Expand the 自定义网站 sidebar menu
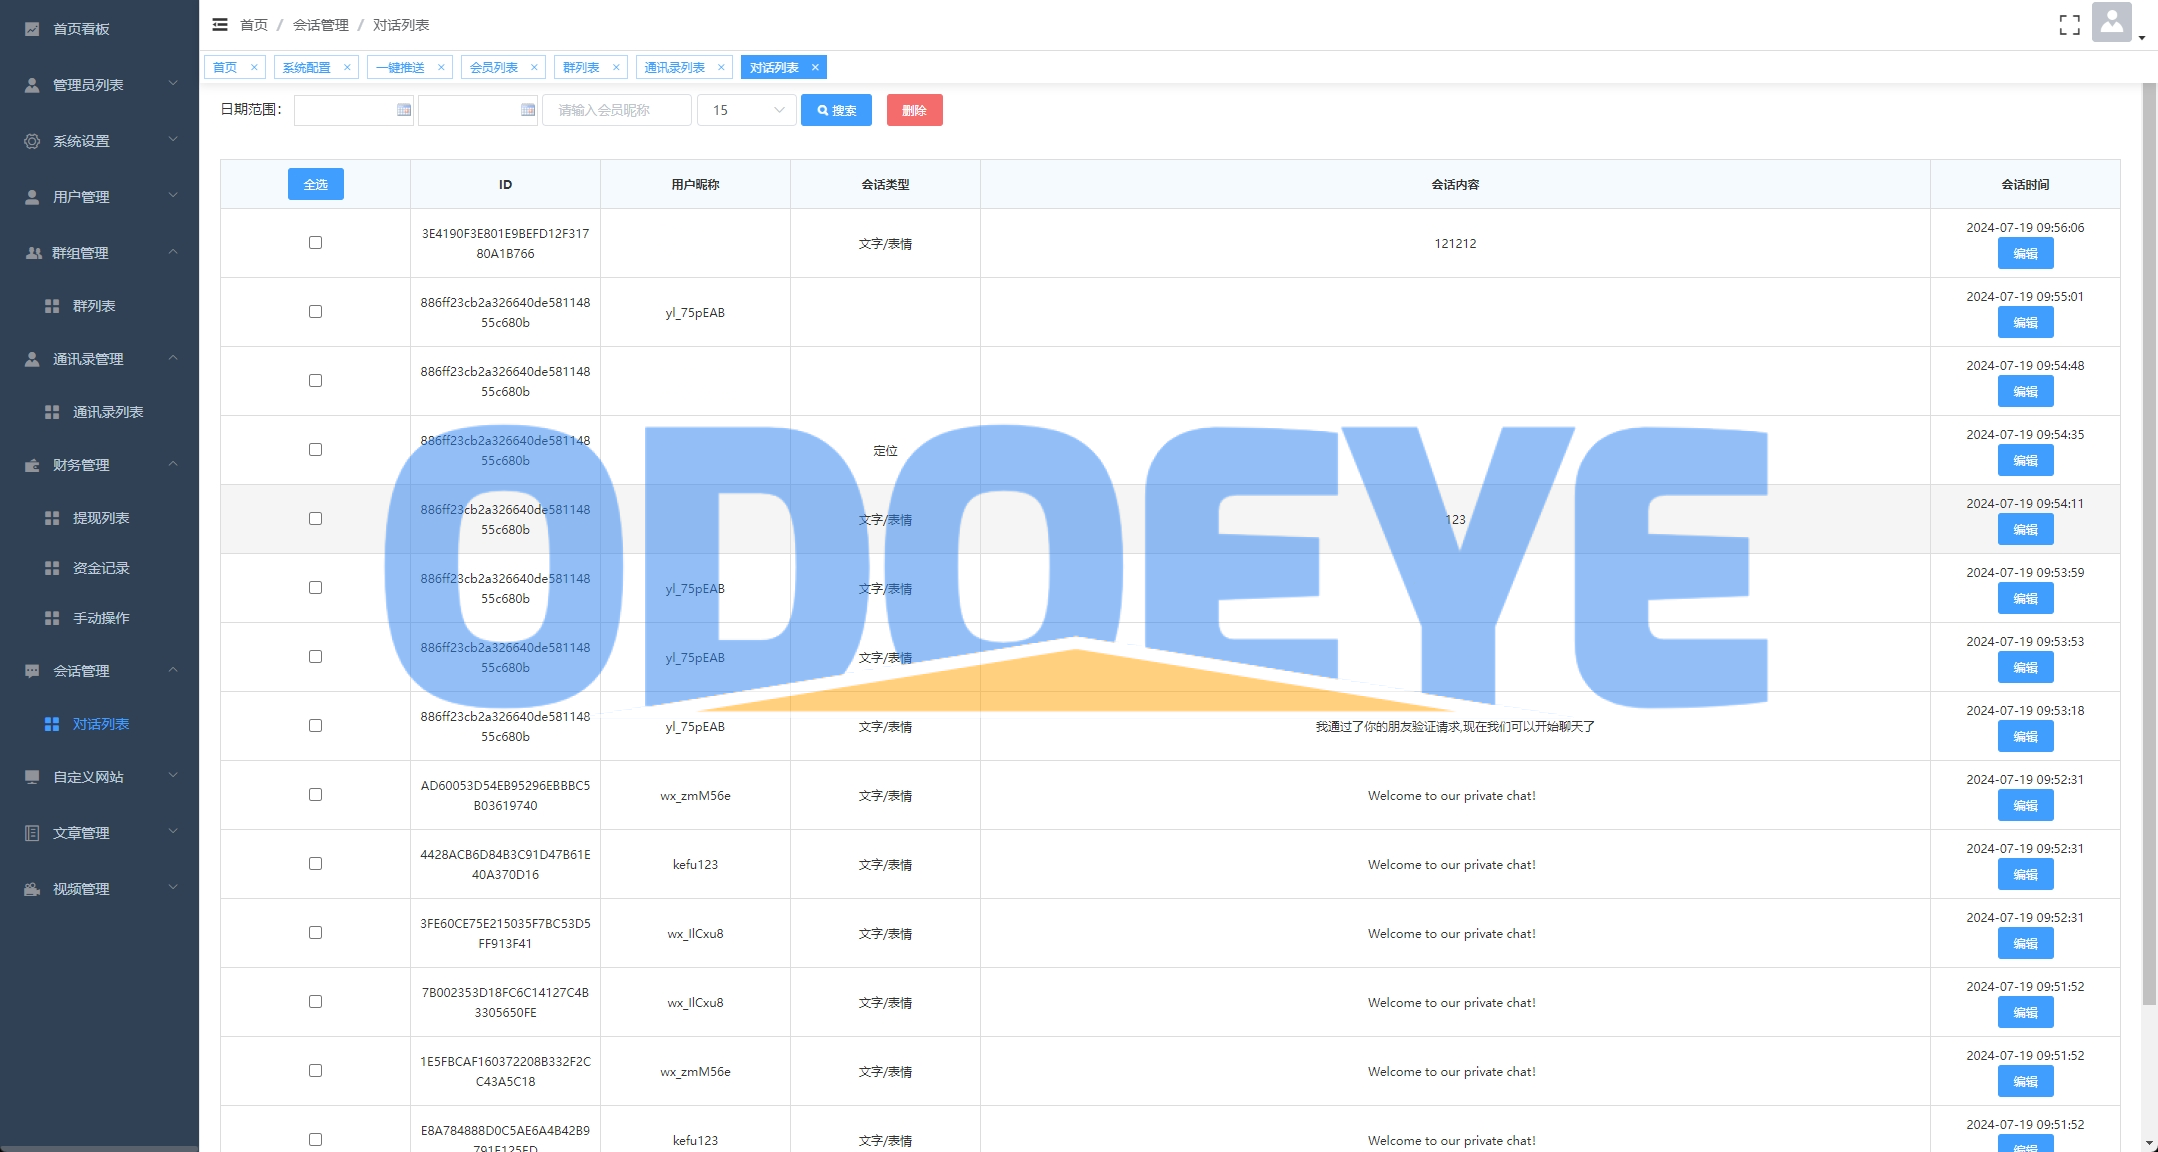2158x1152 pixels. [173, 776]
